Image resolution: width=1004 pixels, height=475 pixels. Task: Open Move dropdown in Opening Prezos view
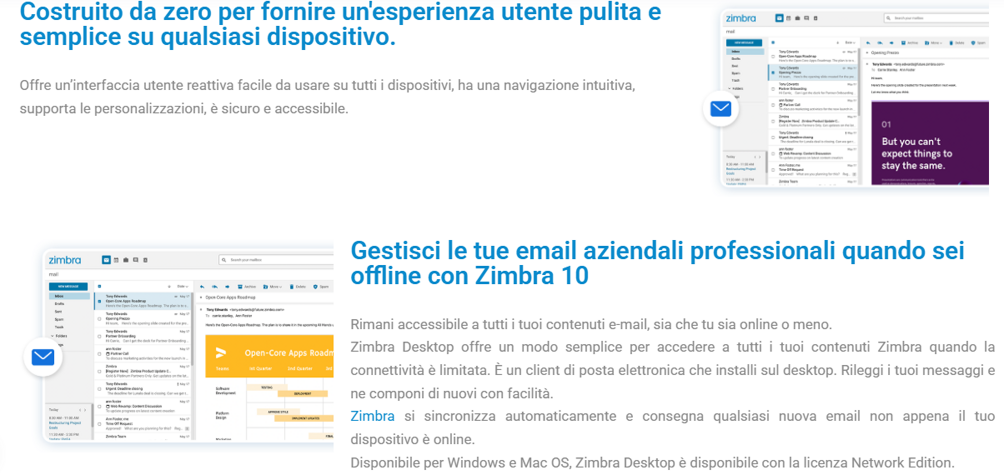click(933, 43)
